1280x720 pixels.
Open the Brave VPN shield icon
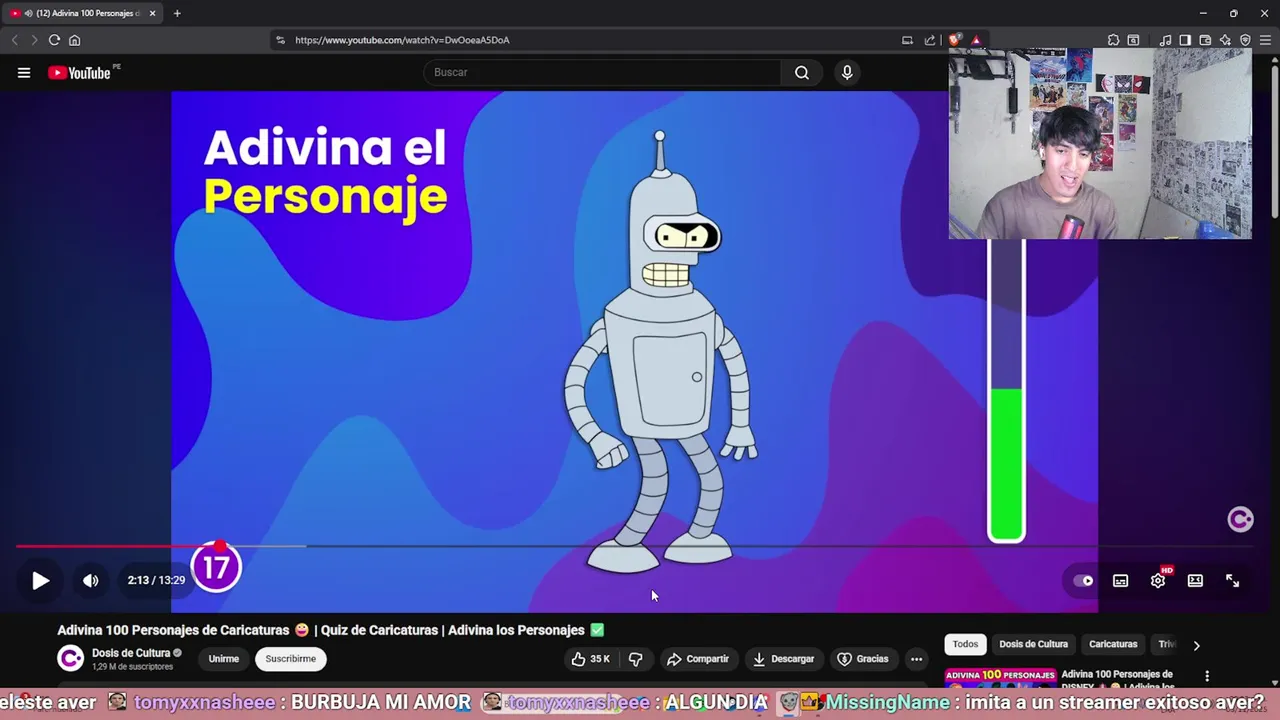tap(1245, 40)
